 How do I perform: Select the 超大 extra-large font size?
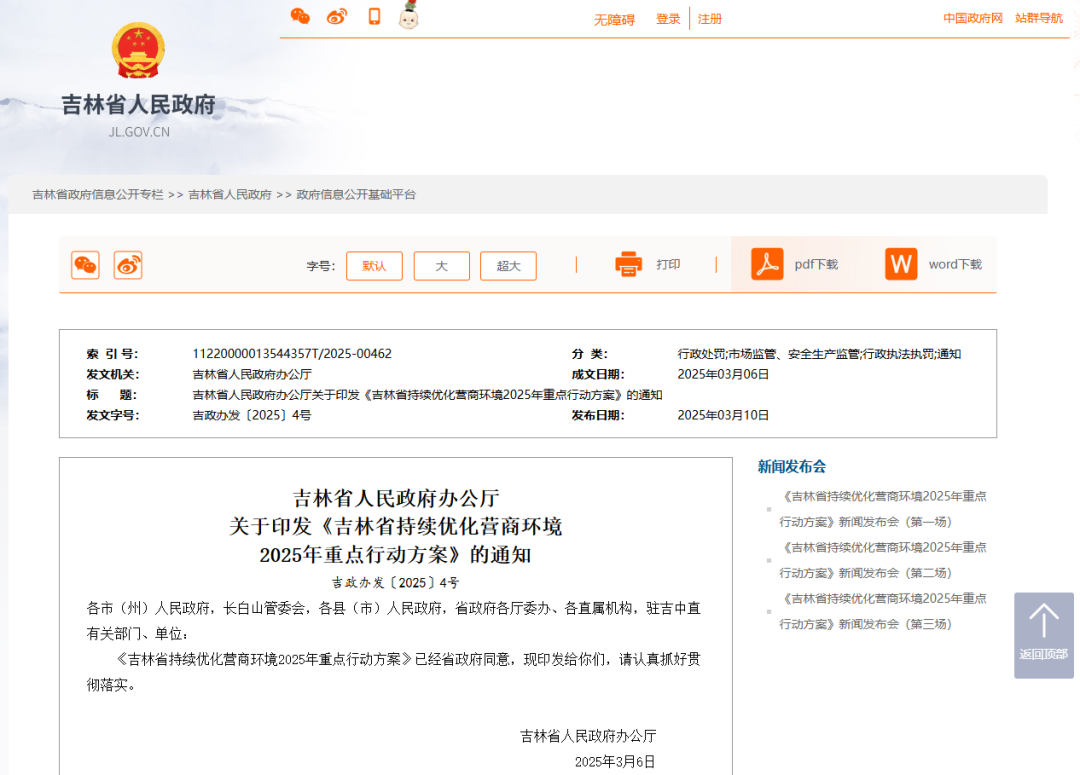pos(508,265)
